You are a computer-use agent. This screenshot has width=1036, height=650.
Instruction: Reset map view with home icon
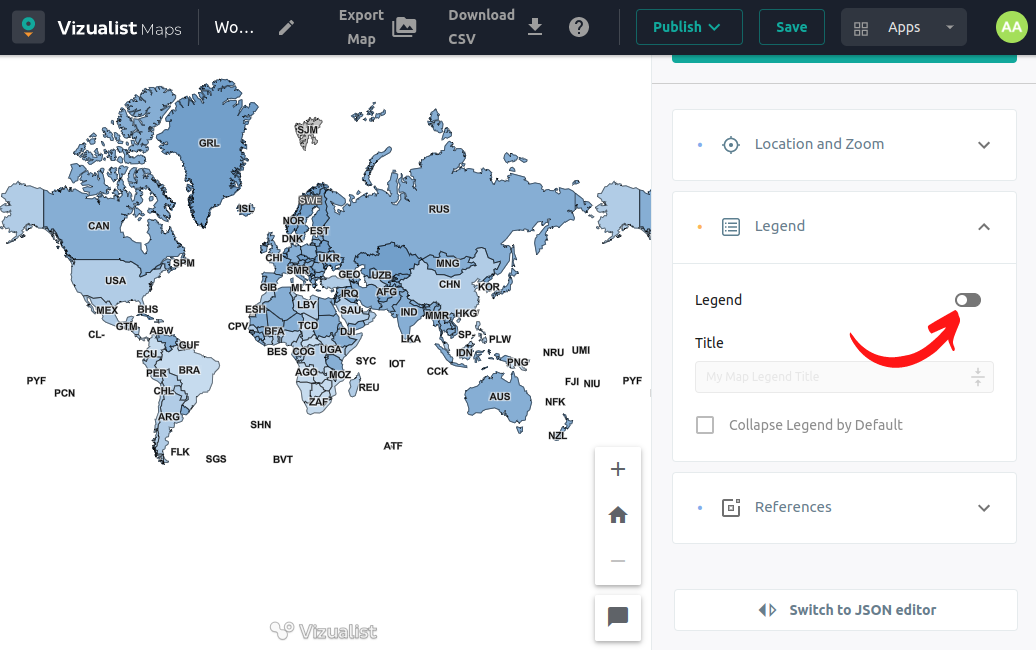[x=618, y=515]
